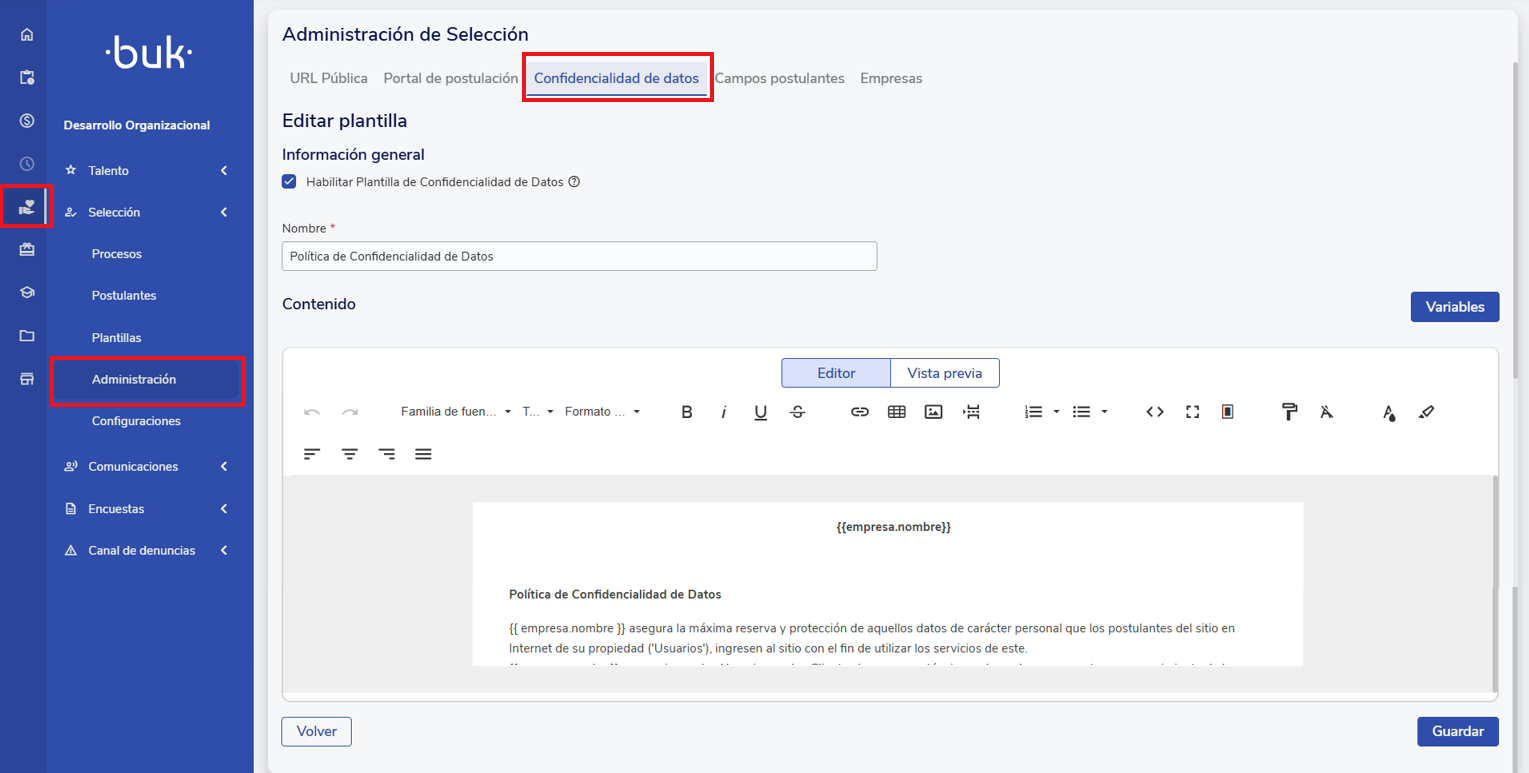Insert a link using the link icon
Image resolution: width=1529 pixels, height=773 pixels.
point(860,412)
